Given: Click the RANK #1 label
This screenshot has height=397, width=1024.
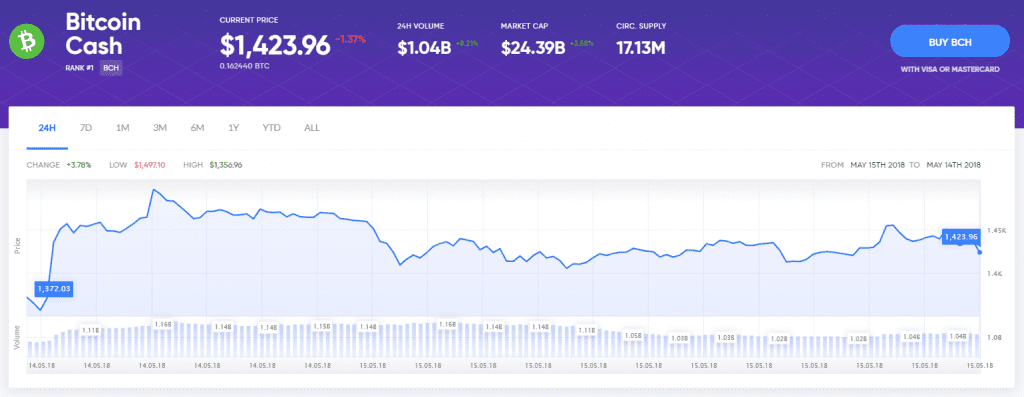Looking at the screenshot, I should coord(80,67).
